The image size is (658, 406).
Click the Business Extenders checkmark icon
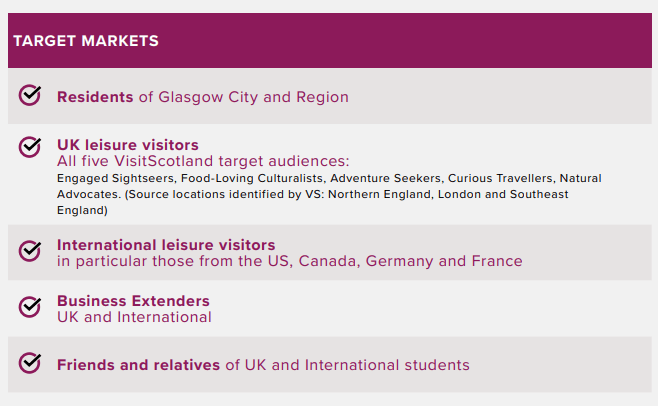[x=30, y=304]
